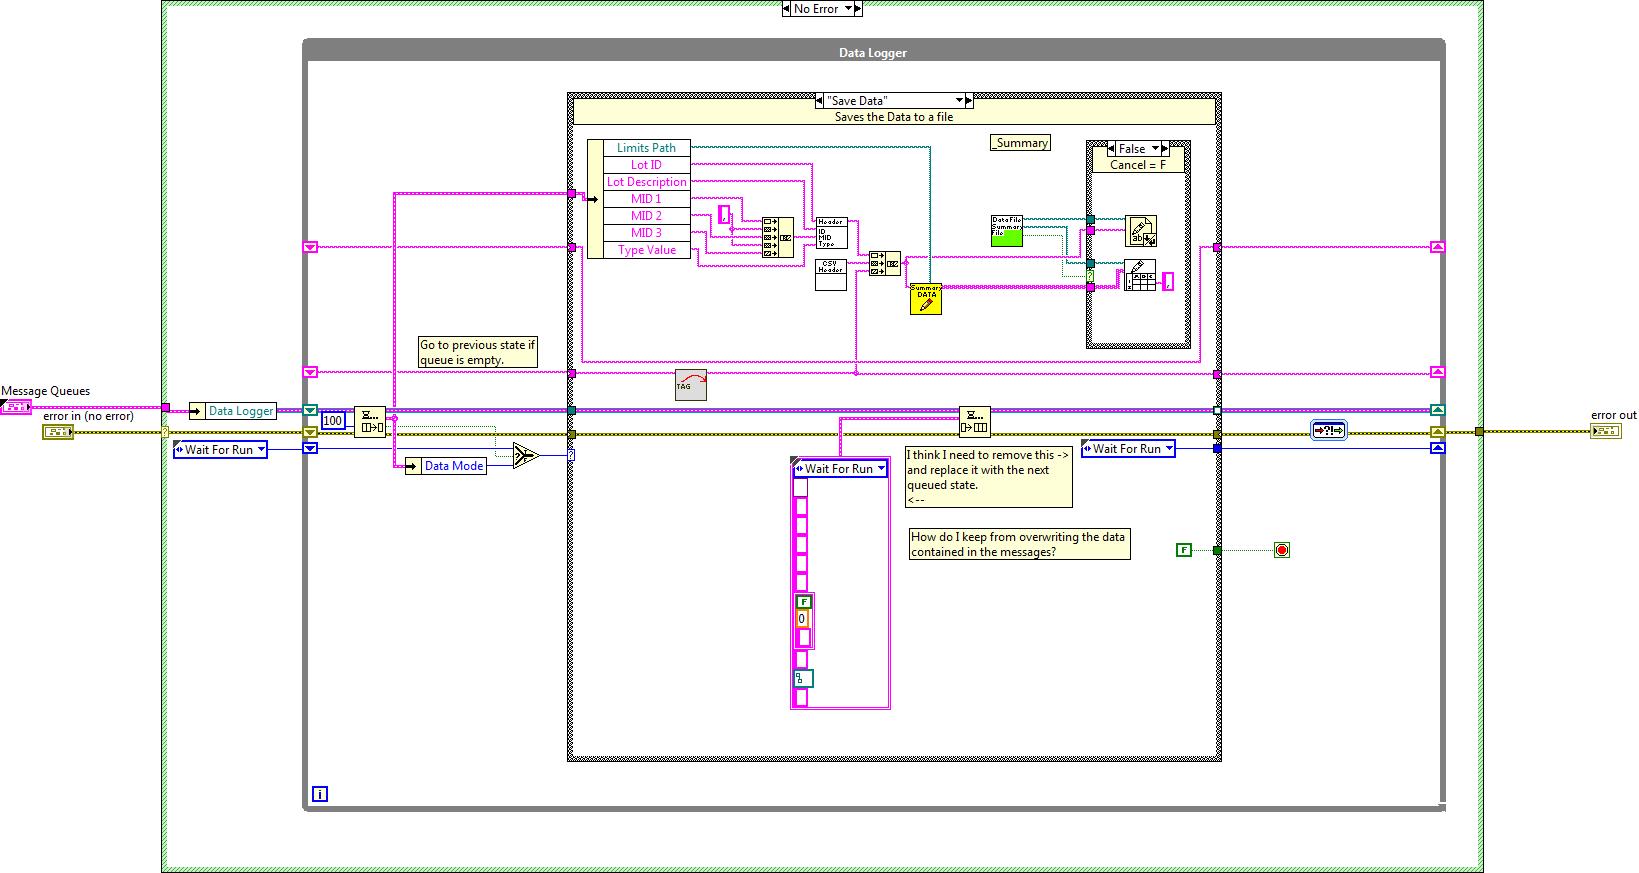Click yellow error shift register on left
1639x873 pixels.
click(310, 433)
